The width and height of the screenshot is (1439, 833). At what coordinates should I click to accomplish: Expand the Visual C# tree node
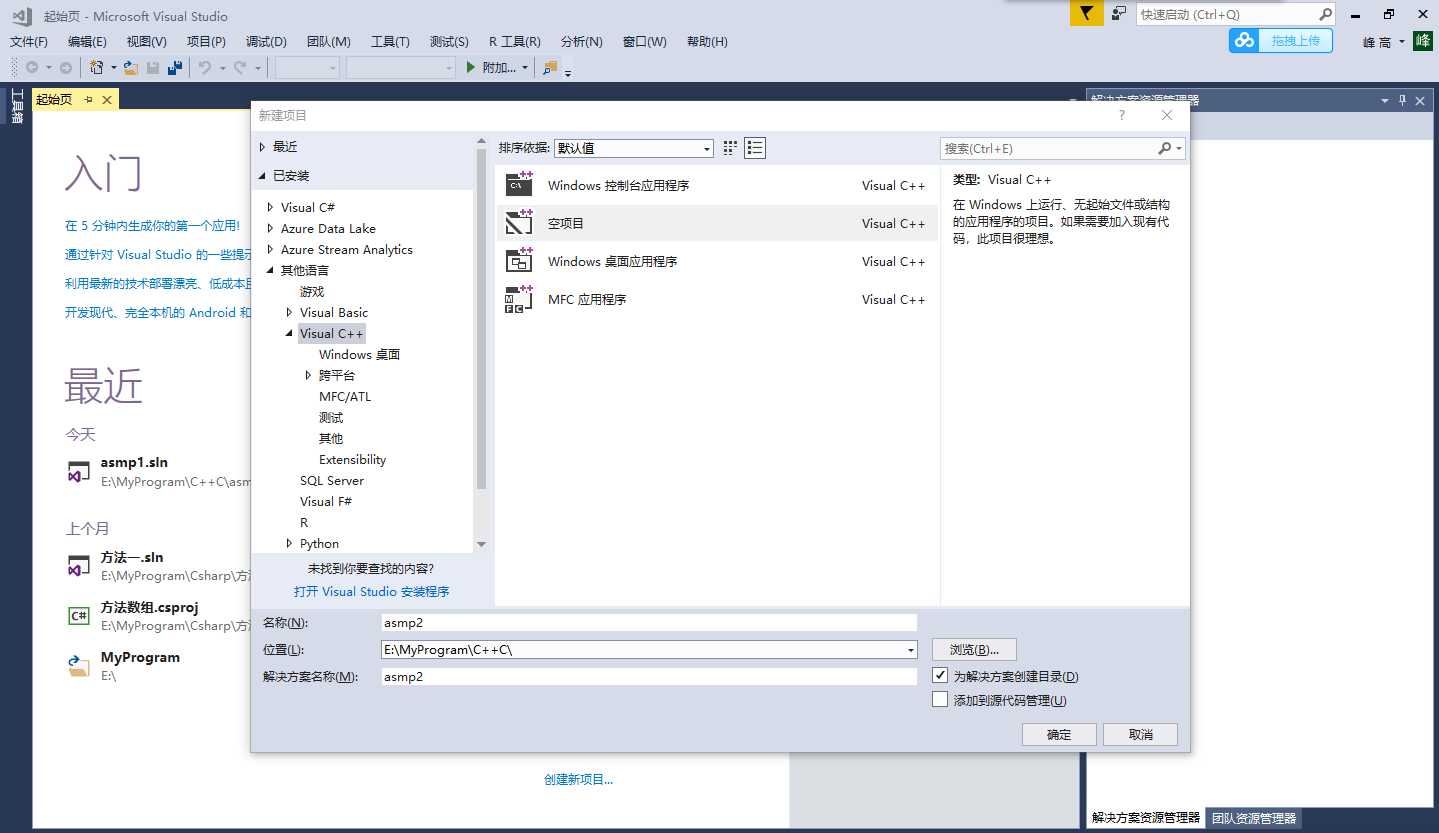270,207
